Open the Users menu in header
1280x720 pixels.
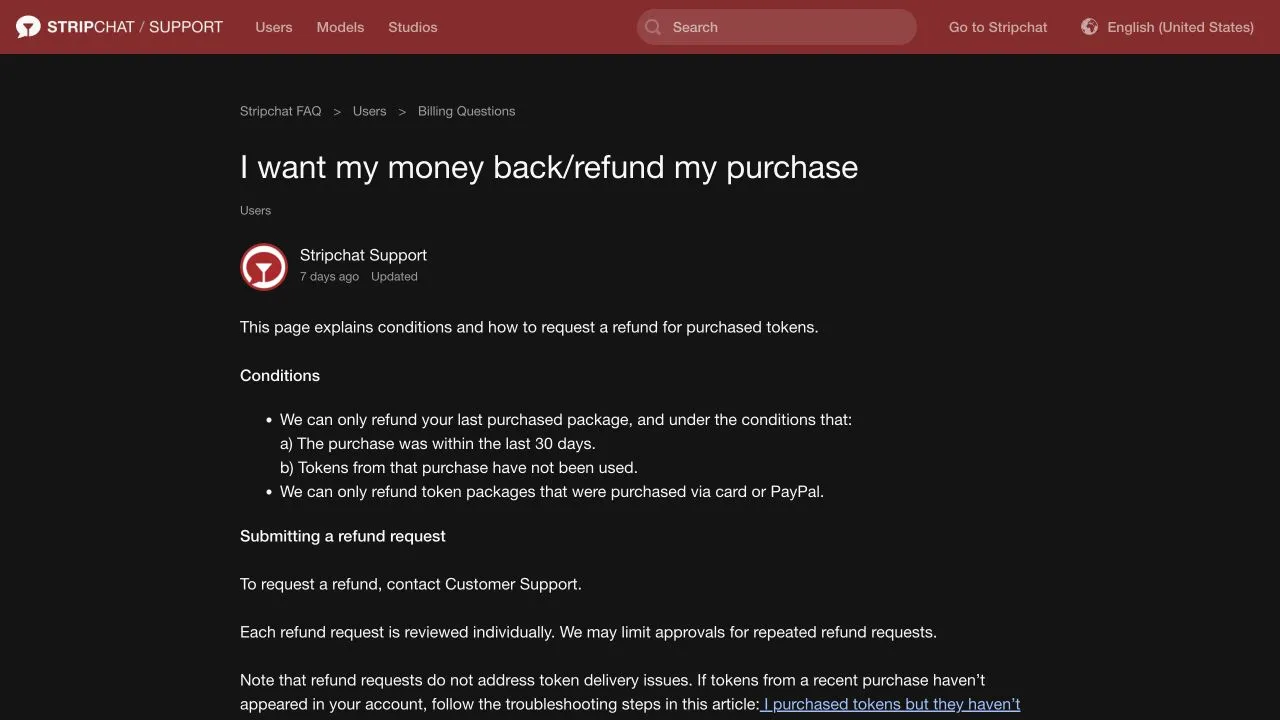tap(274, 27)
